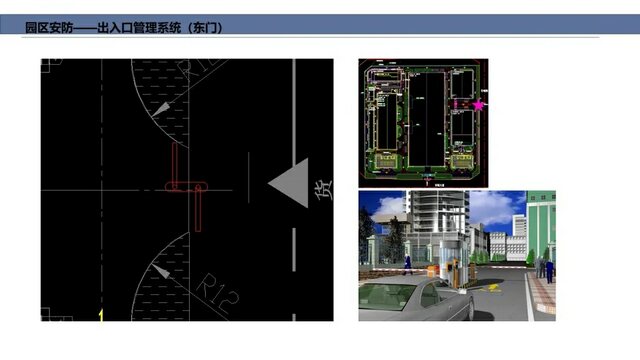This screenshot has height=360, width=640.
Task: Click the pink star marker on site plan
Action: (478, 106)
